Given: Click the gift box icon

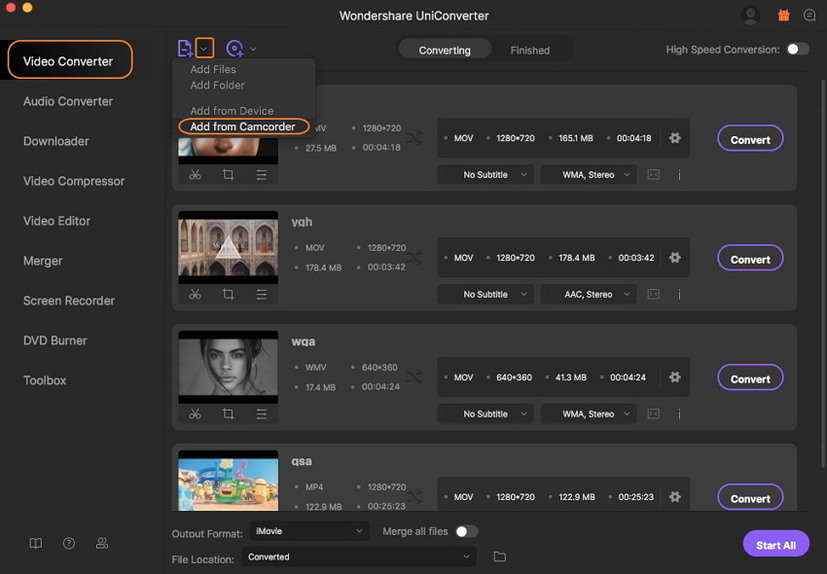Looking at the screenshot, I should click(x=783, y=15).
